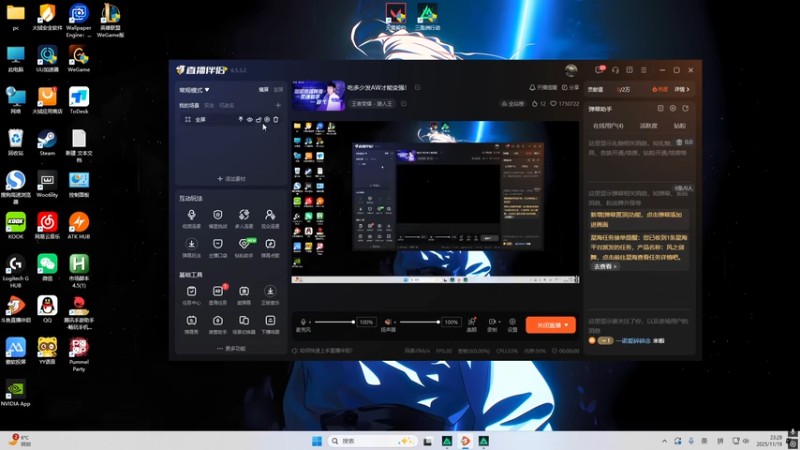Open the settings gear of the 全屏 source
The width and height of the screenshot is (800, 450).
tap(267, 119)
